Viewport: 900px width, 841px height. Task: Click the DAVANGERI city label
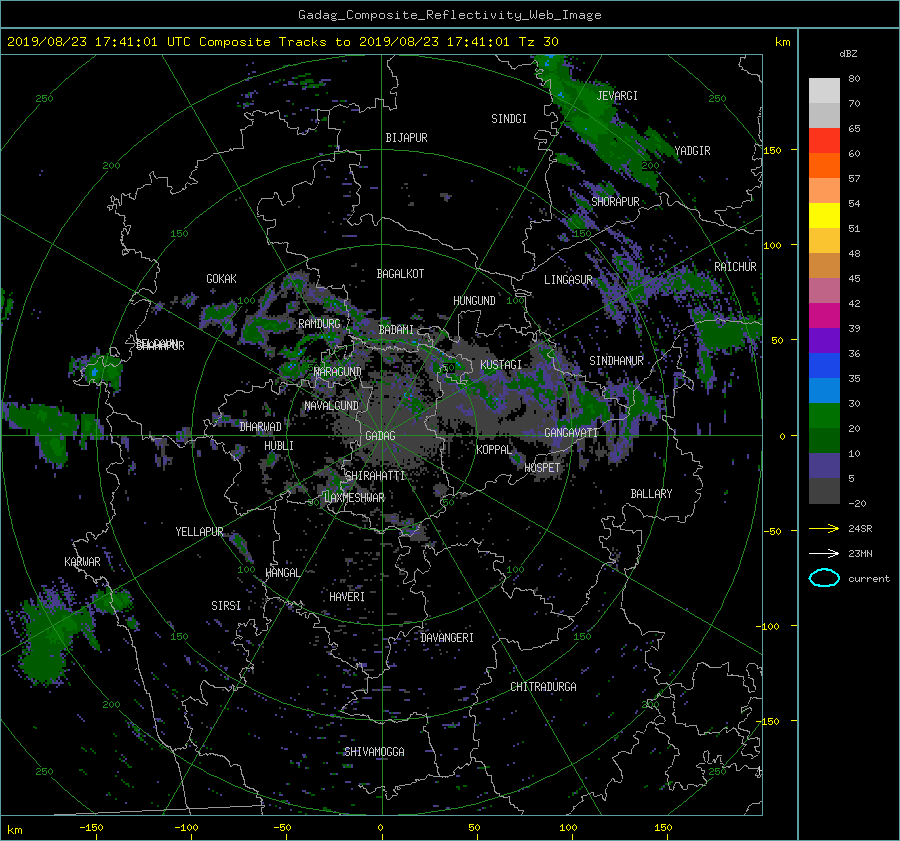click(447, 638)
